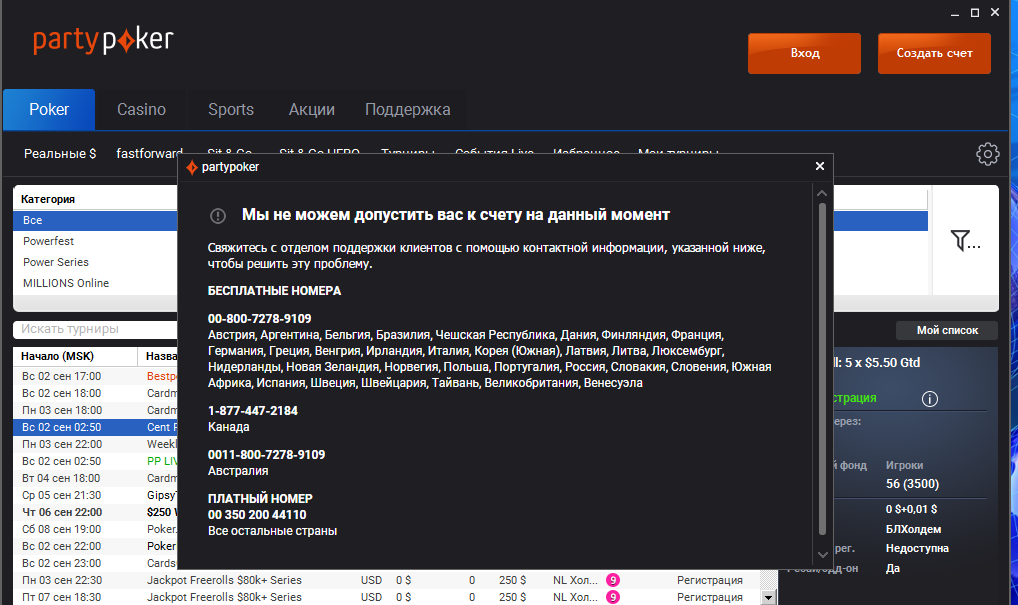Open the Casino tab
The width and height of the screenshot is (1018, 605).
142,109
